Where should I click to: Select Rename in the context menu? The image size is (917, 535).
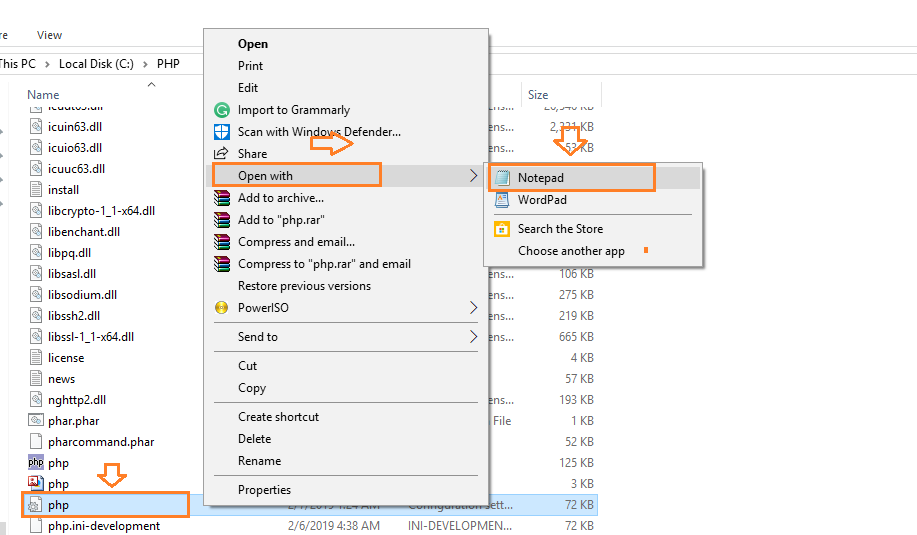click(x=259, y=461)
